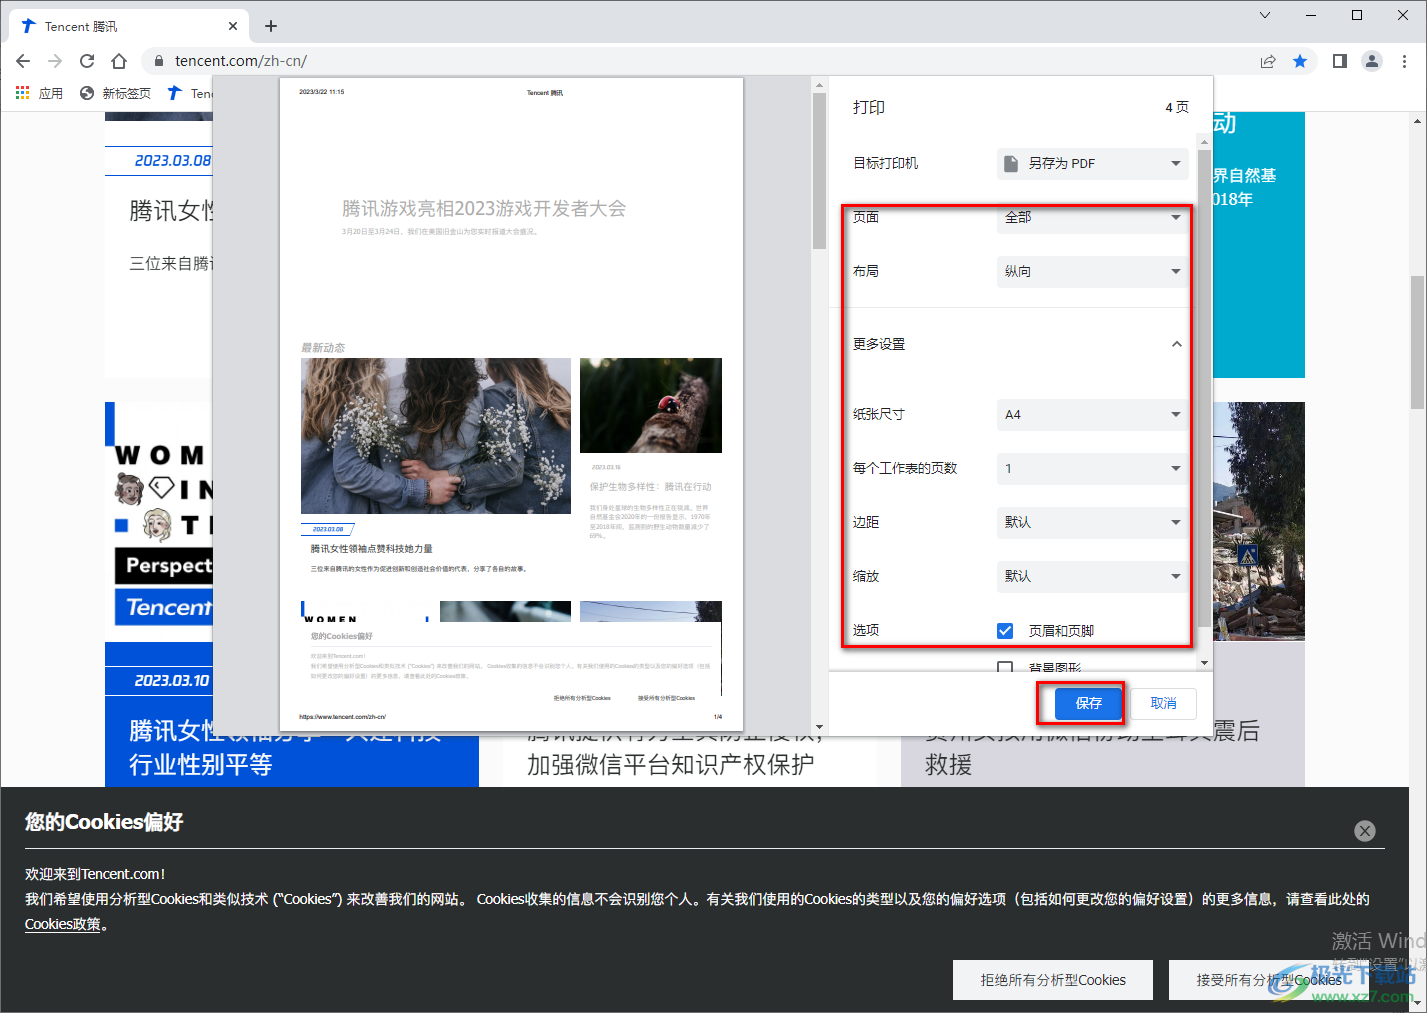
Task: Open a new tab with plus button
Action: 271,26
